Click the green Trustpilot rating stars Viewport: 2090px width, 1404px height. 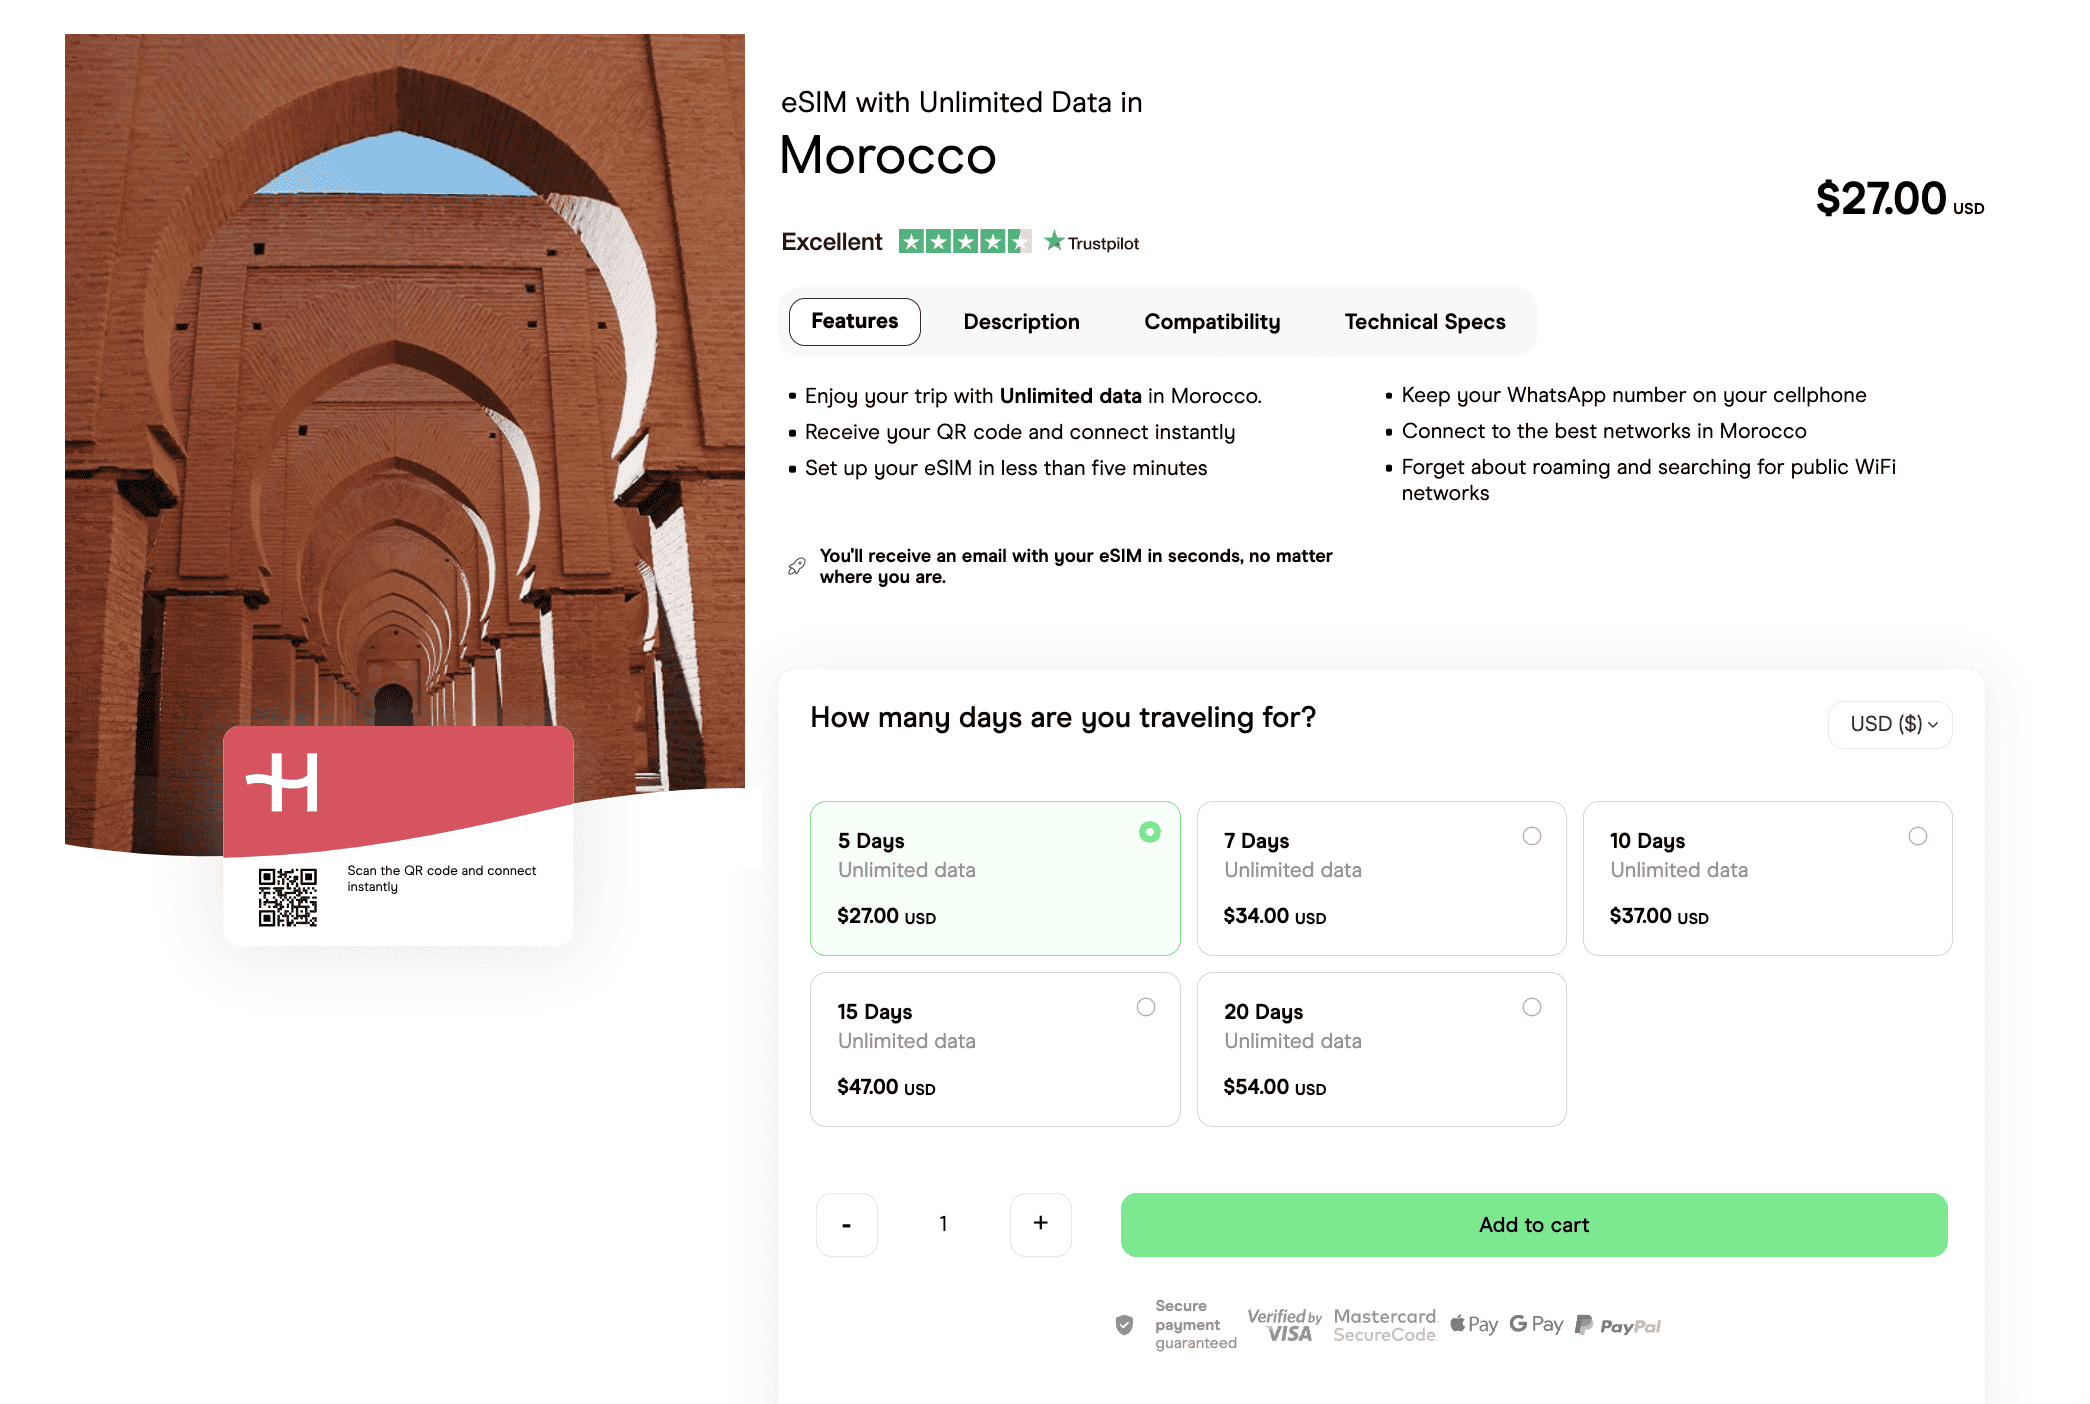[964, 241]
